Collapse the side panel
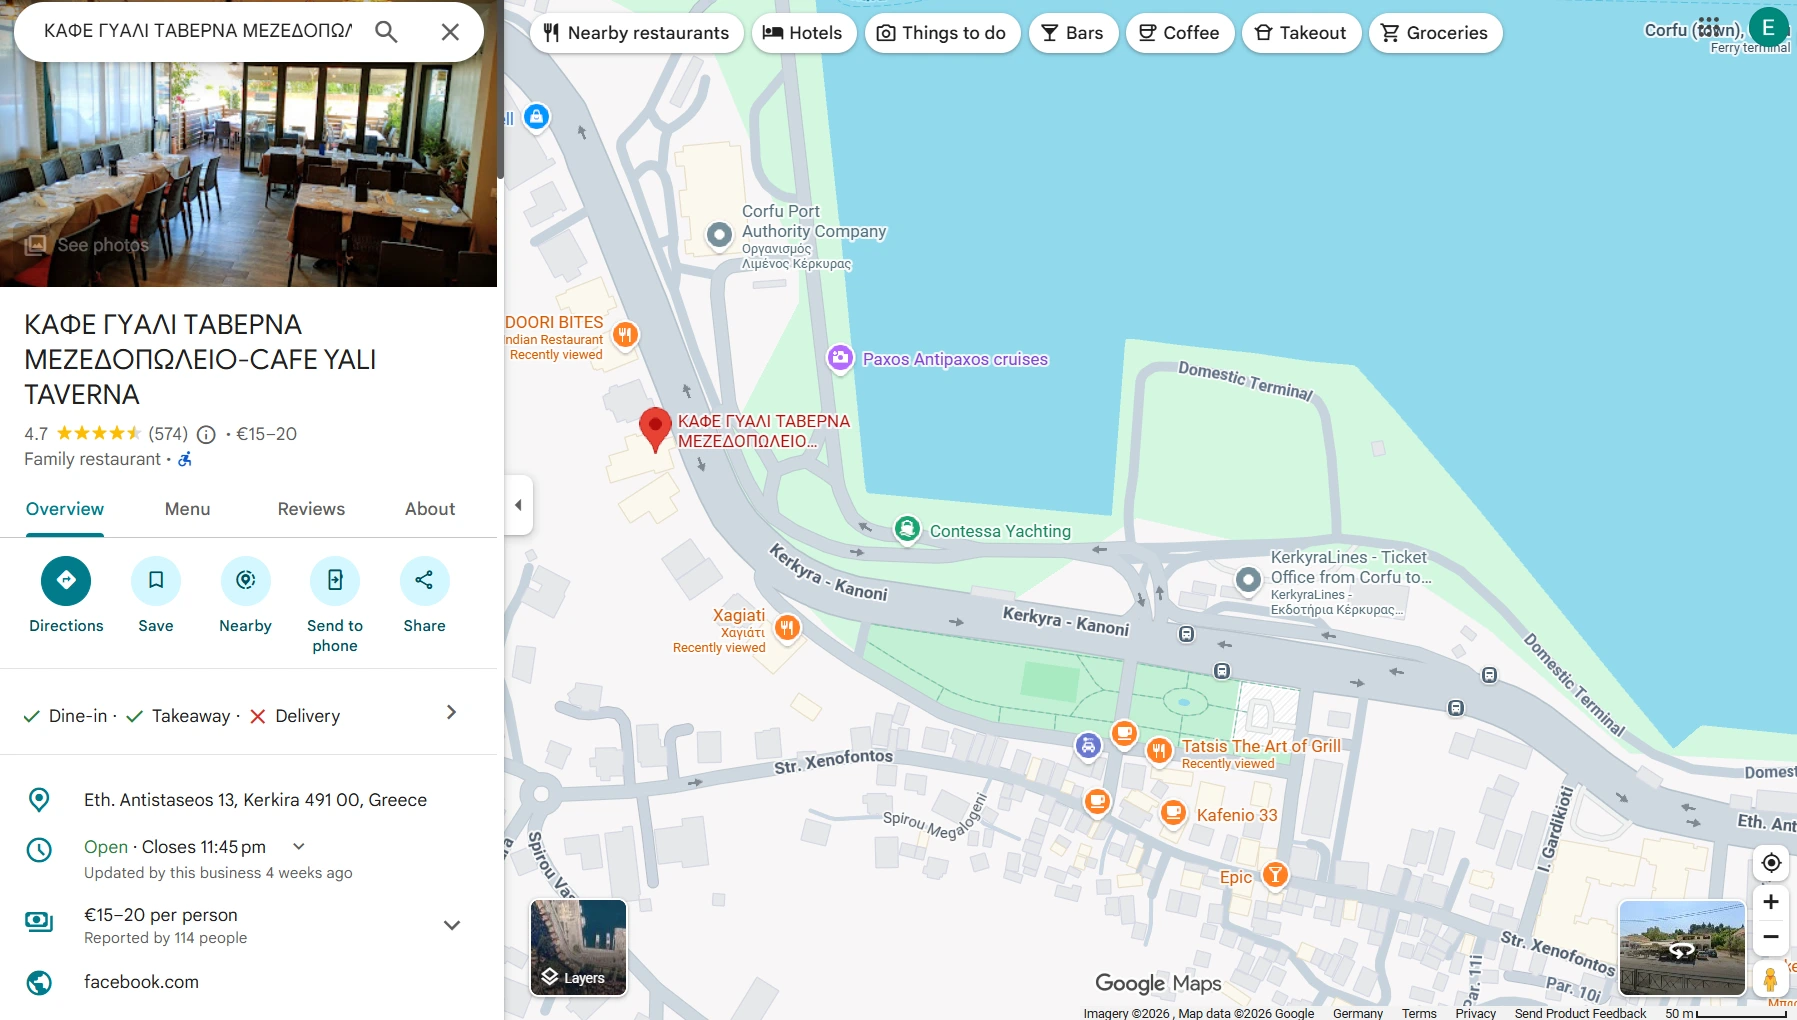Image resolution: width=1797 pixels, height=1020 pixels. click(518, 505)
